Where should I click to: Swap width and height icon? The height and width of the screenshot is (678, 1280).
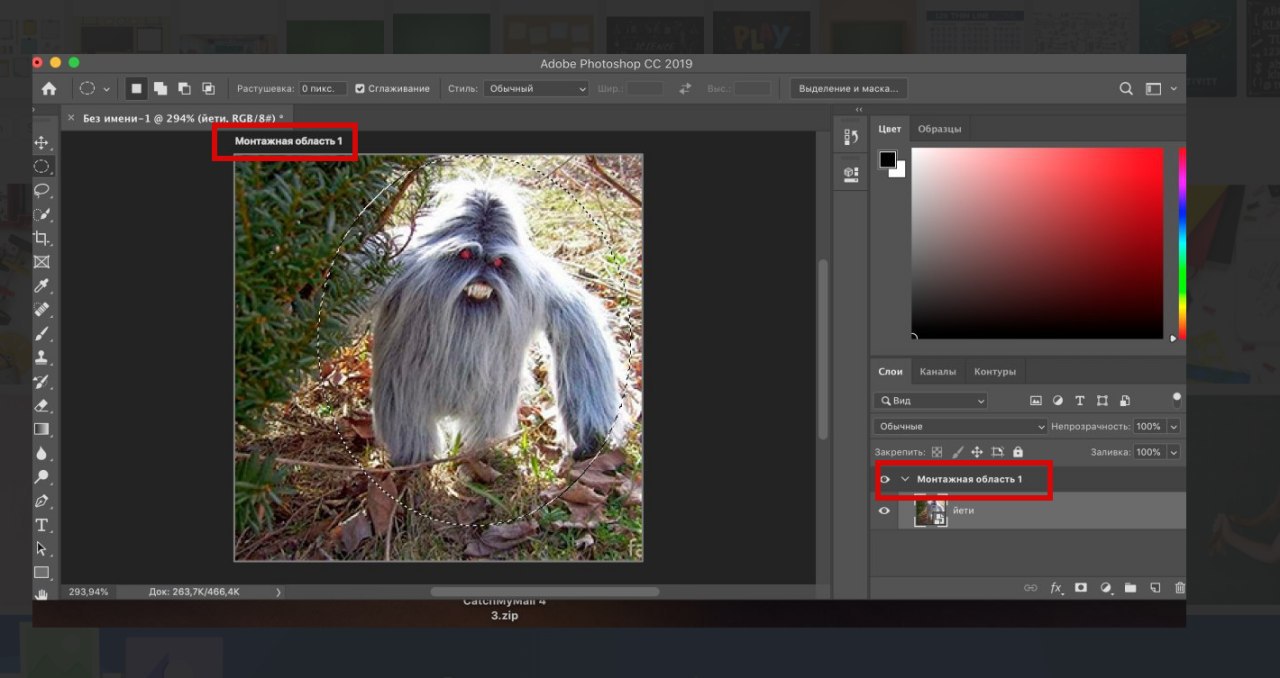[685, 88]
